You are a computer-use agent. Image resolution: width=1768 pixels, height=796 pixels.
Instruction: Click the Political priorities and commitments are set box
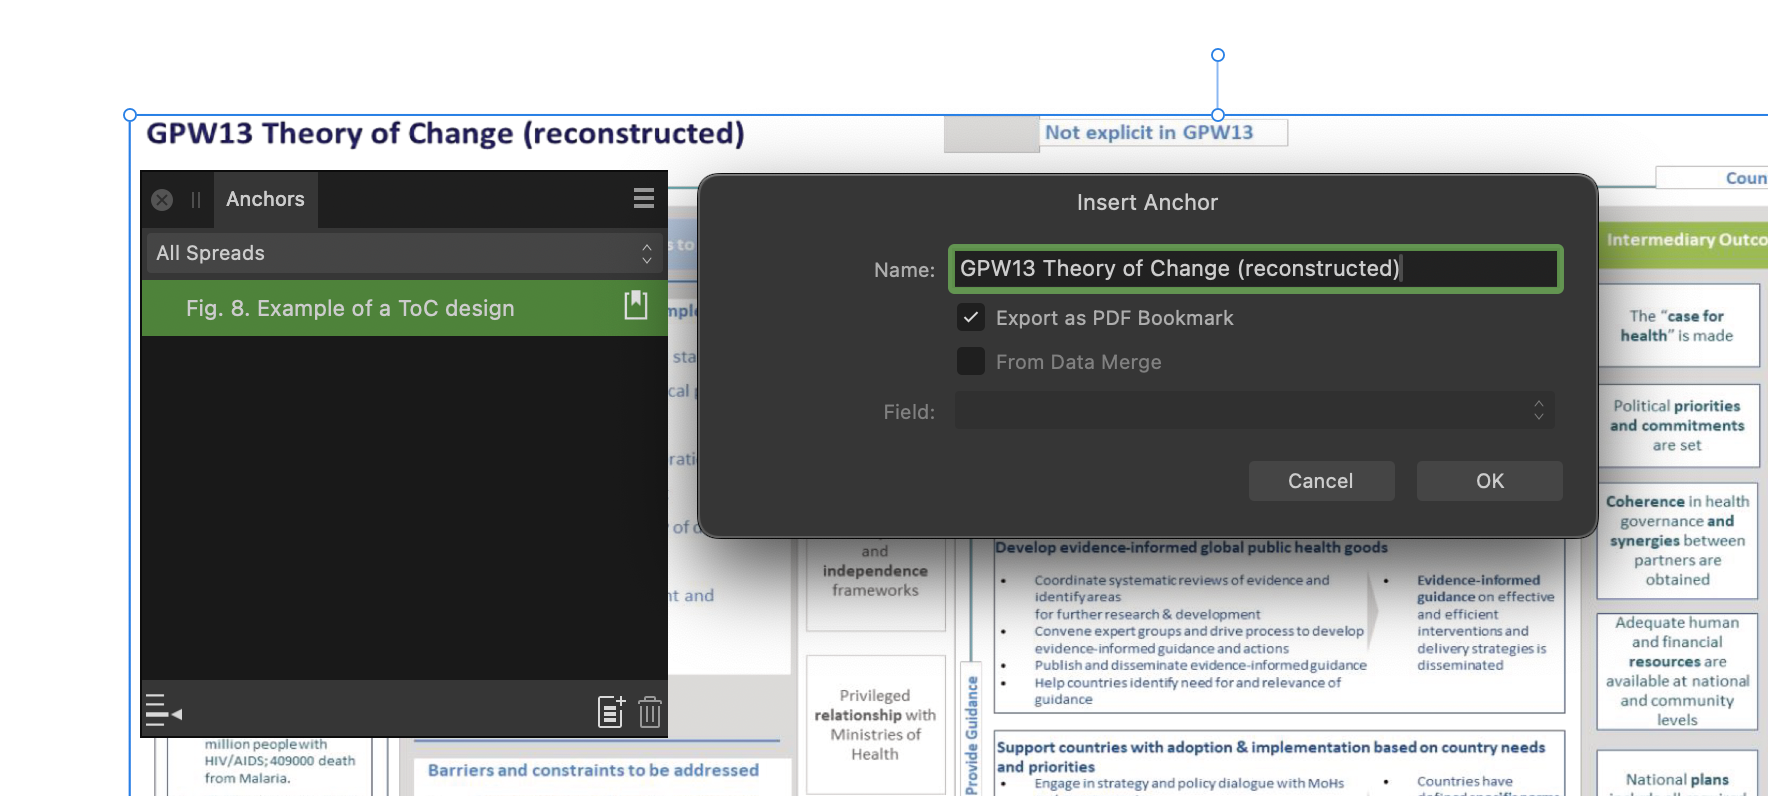[1677, 425]
